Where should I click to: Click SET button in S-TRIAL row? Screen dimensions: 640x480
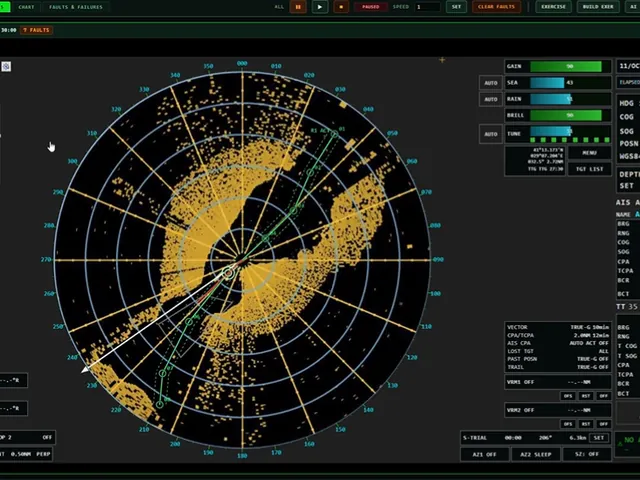(x=599, y=438)
